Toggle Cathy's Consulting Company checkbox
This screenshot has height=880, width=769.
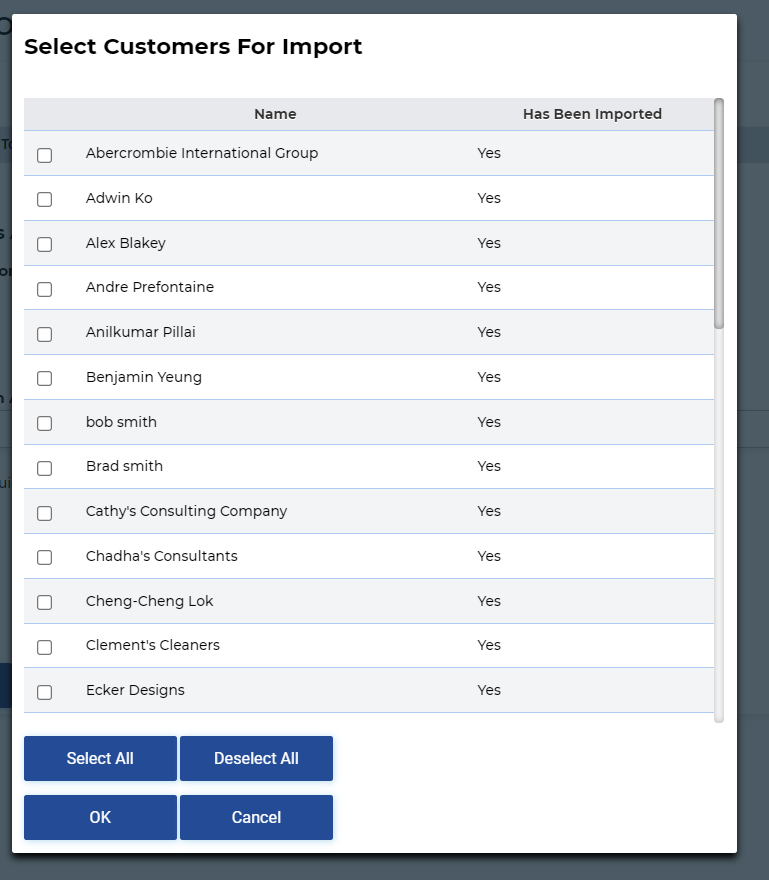pos(44,514)
